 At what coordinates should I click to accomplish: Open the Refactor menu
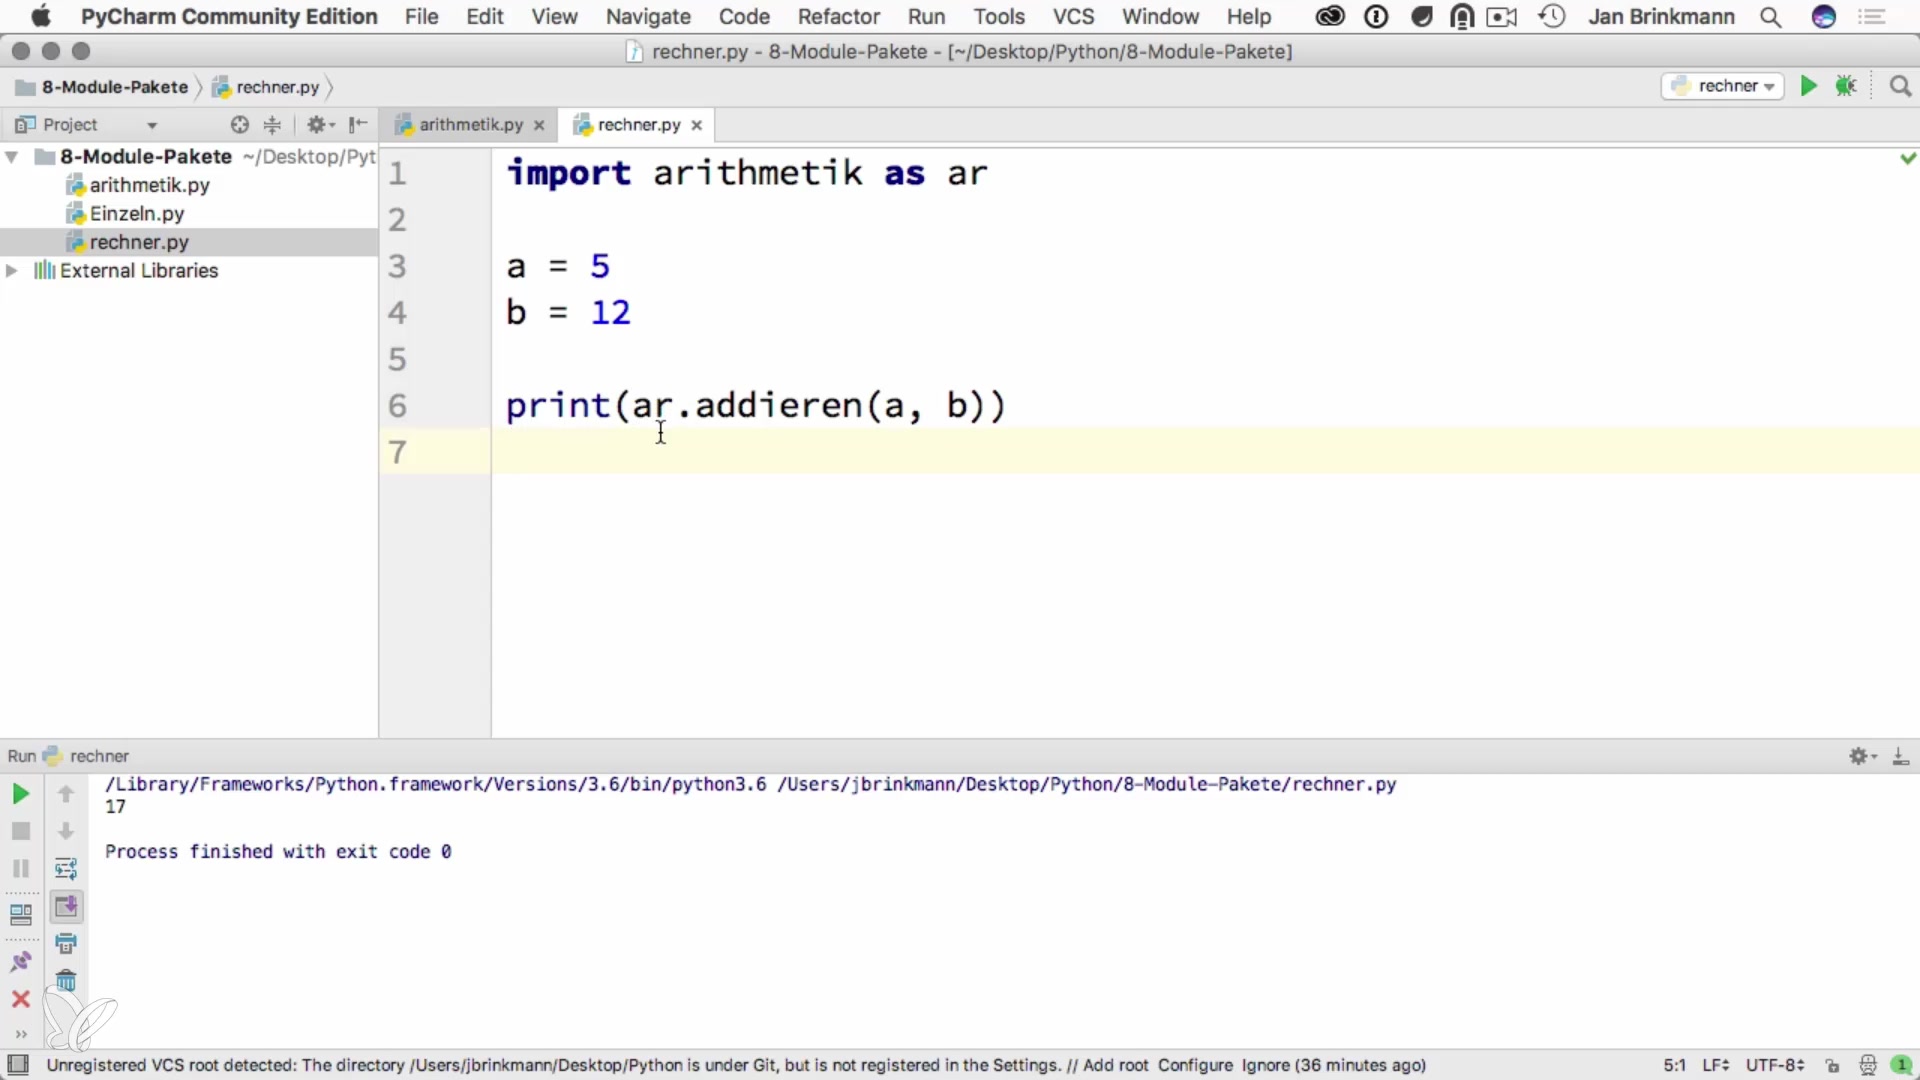838,17
